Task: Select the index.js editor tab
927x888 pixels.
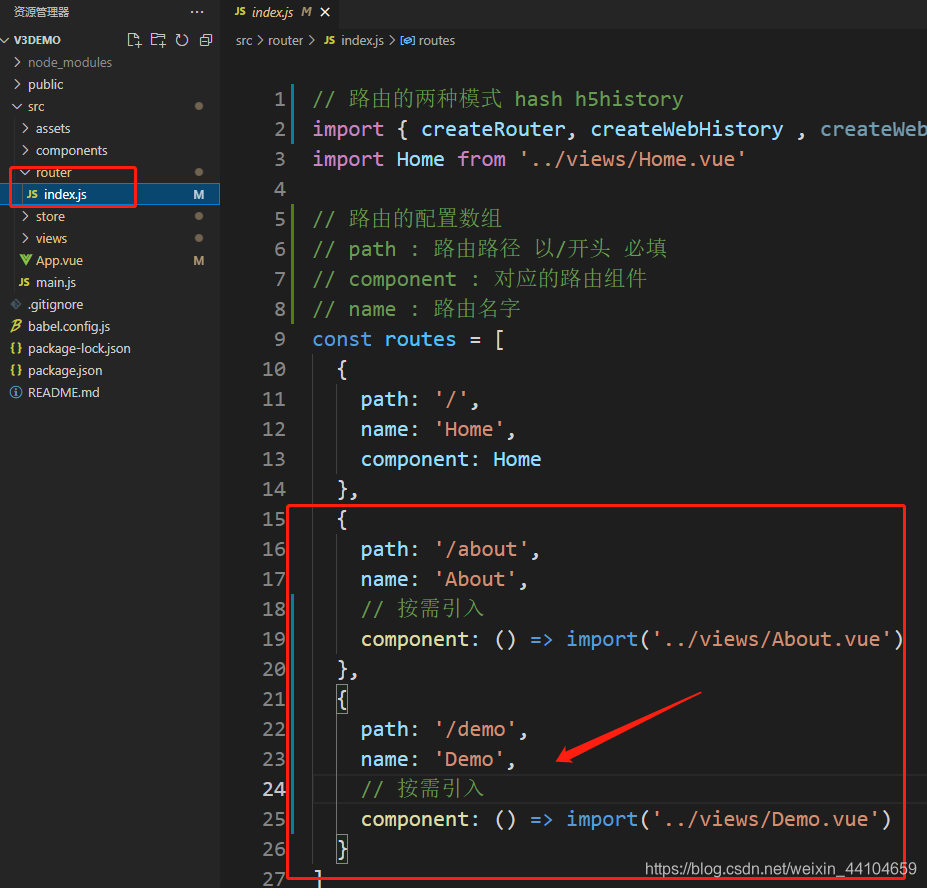Action: [281, 12]
